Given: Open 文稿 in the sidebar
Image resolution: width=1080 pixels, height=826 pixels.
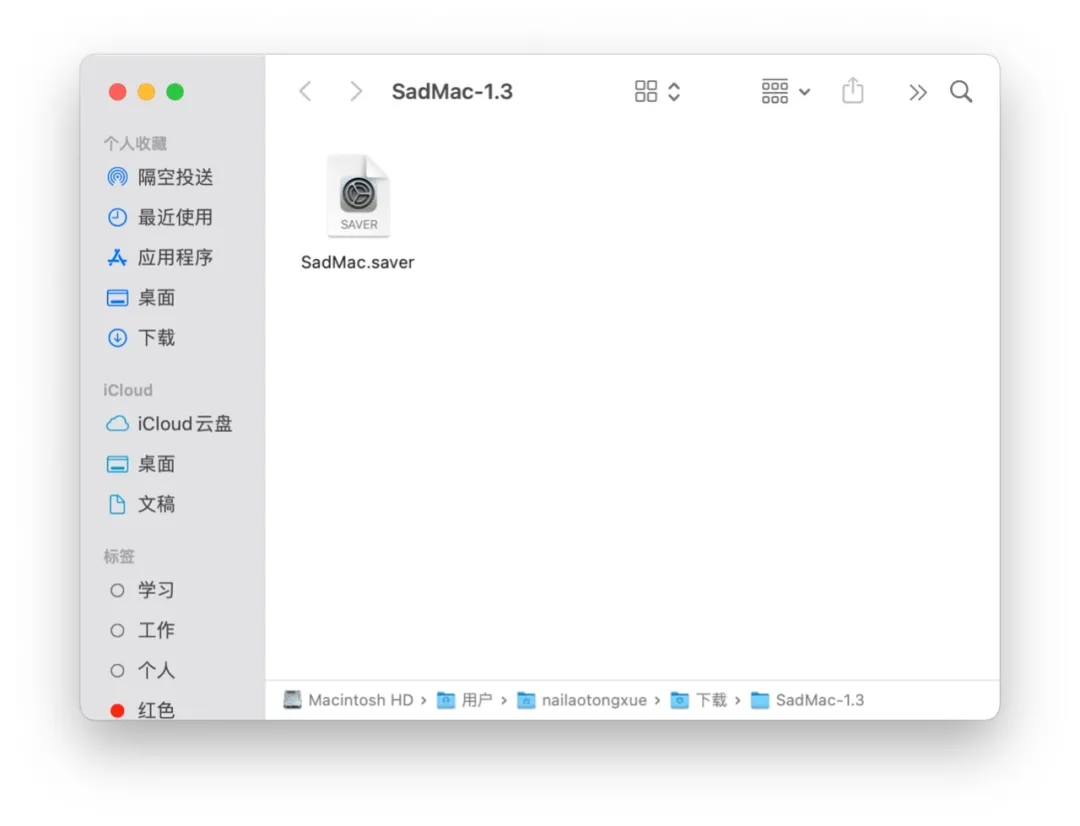Looking at the screenshot, I should pos(141,504).
